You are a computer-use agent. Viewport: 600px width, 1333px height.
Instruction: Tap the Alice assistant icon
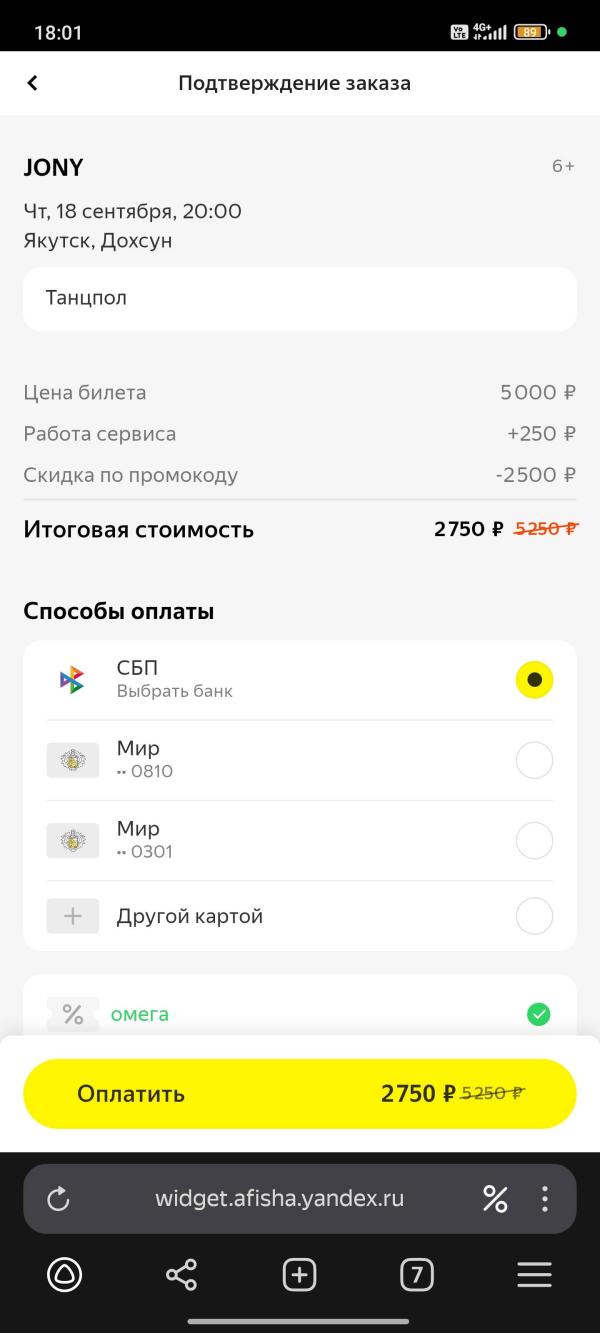[x=65, y=1275]
